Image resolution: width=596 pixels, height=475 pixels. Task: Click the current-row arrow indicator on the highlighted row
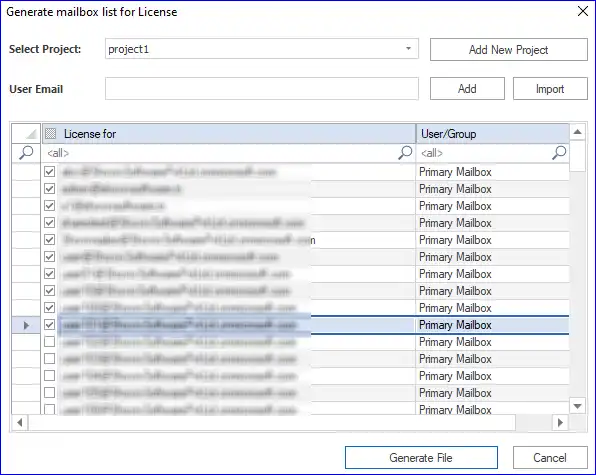[26, 325]
